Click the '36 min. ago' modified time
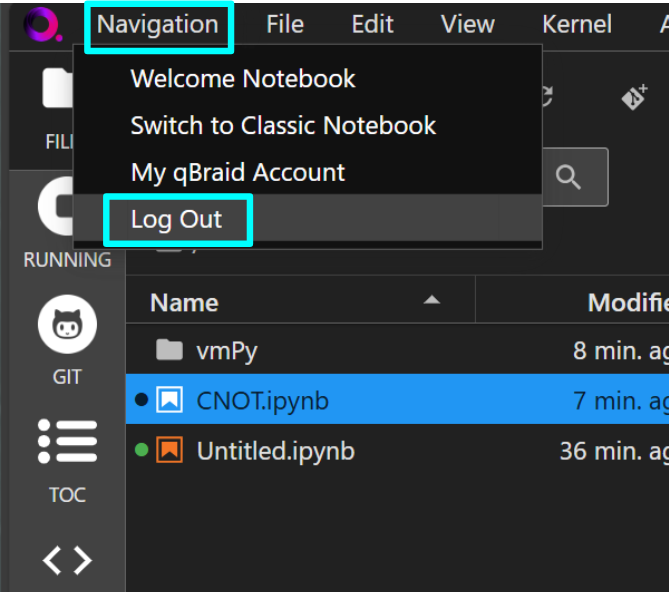The width and height of the screenshot is (669, 592). [x=614, y=450]
